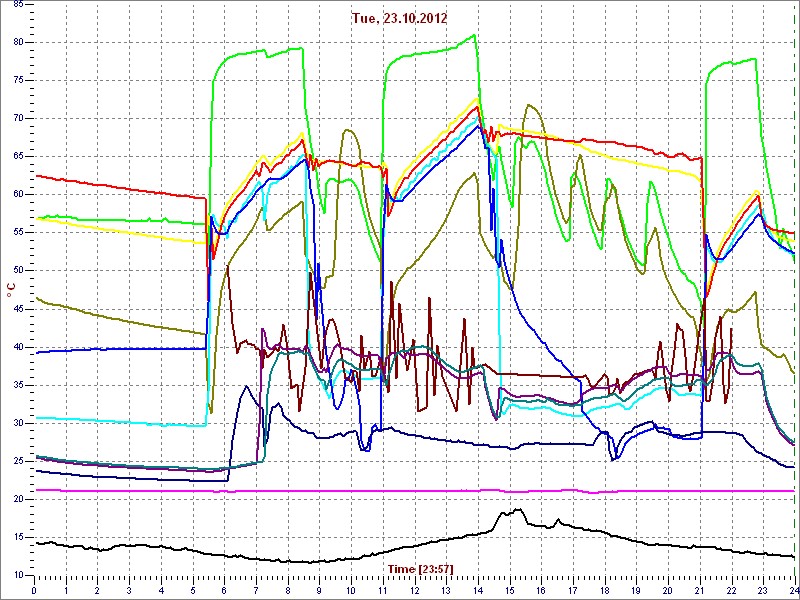This screenshot has width=800, height=600.
Task: Click hour 12 on the time axis
Action: click(414, 591)
